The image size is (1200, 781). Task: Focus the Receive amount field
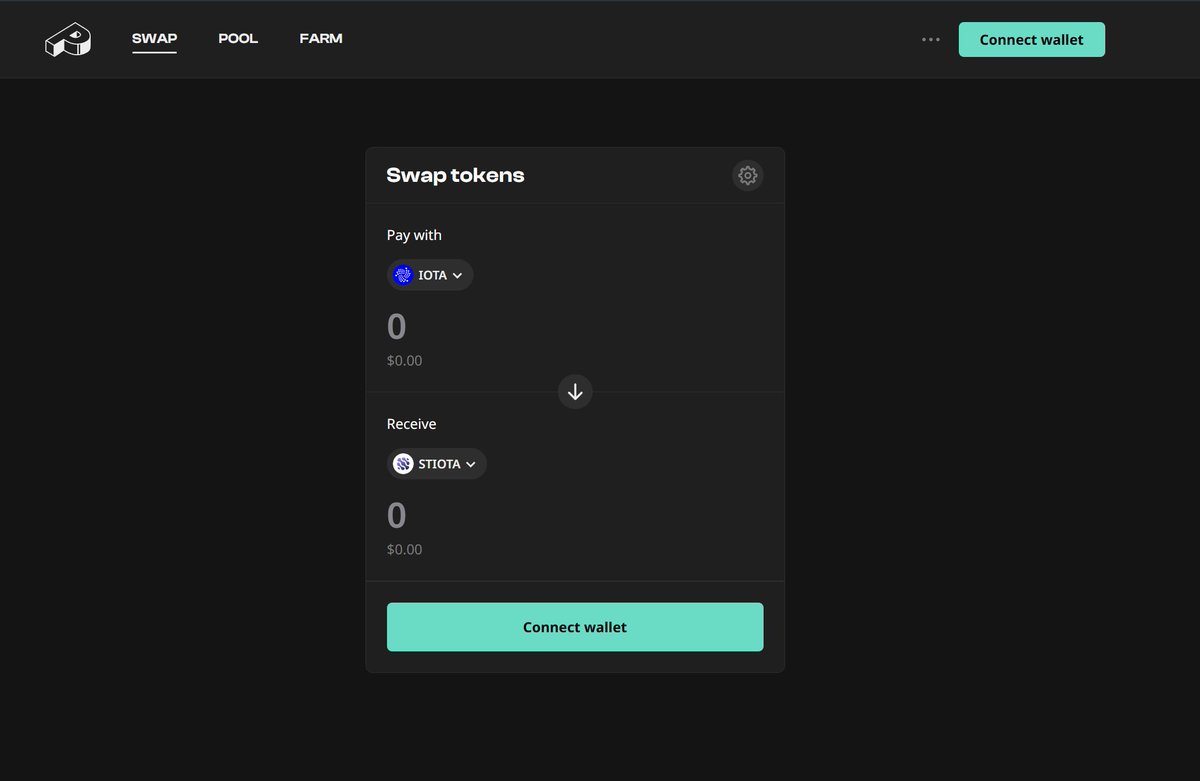pos(575,516)
